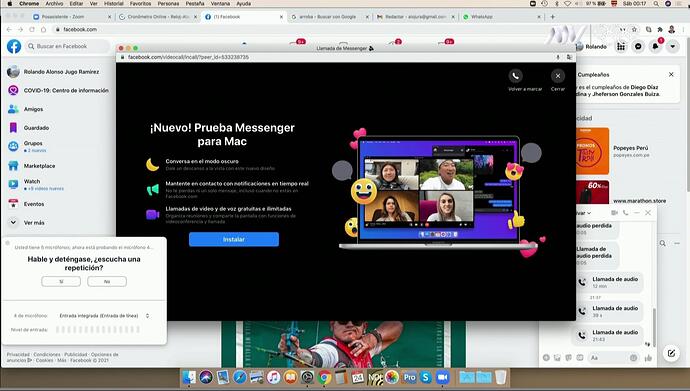Switch to the Cronómetro Online tab
690x391 pixels.
158,17
